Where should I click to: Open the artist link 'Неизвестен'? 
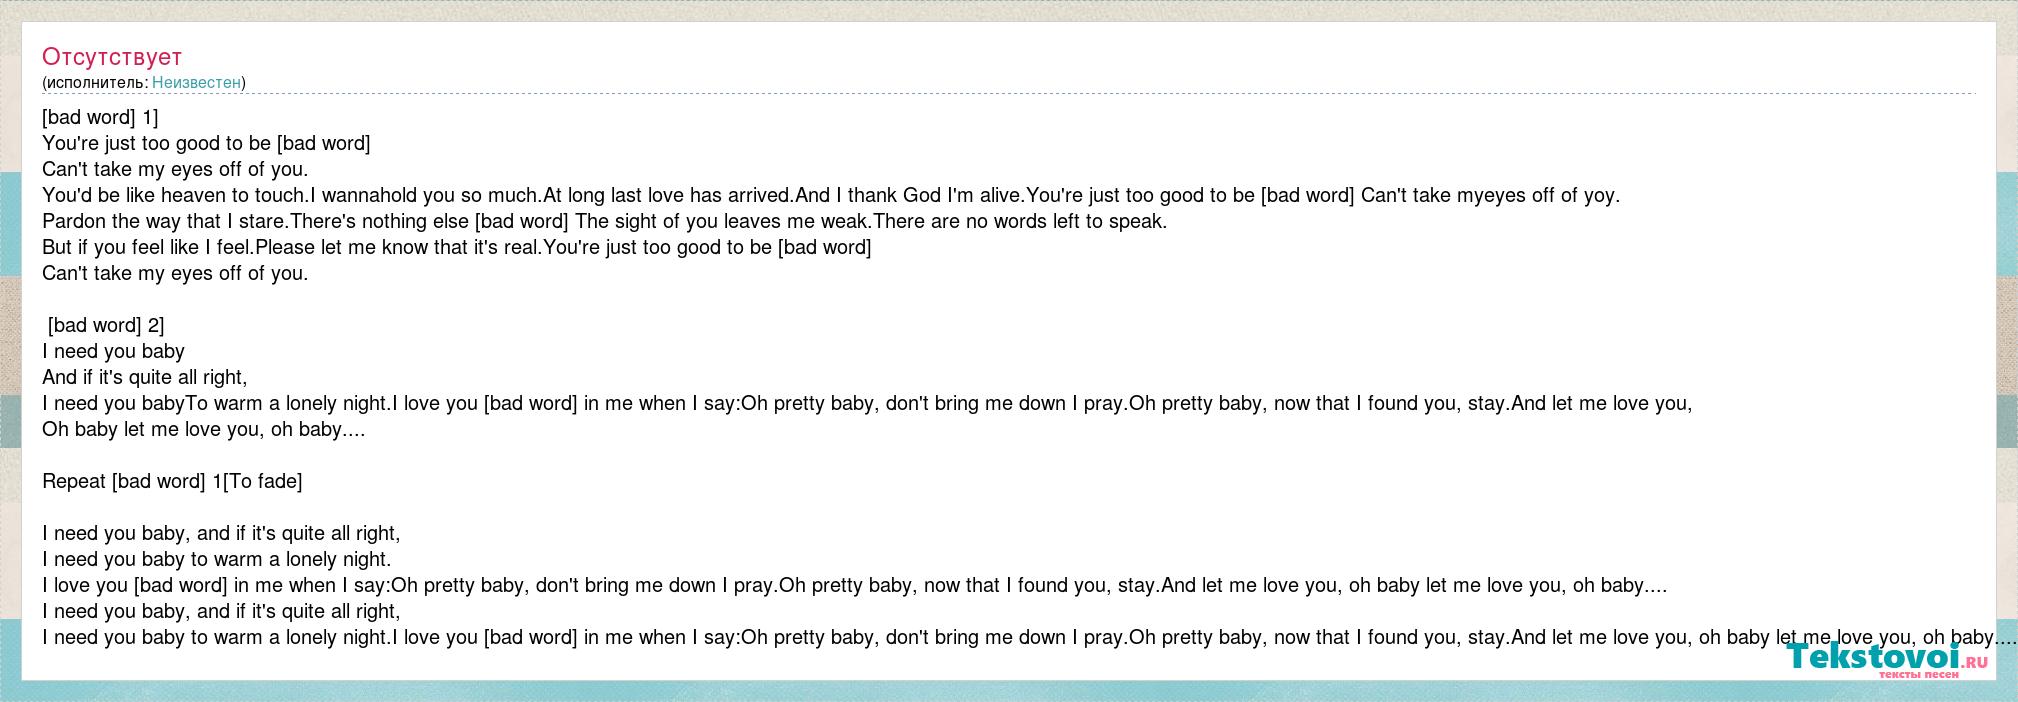point(196,83)
